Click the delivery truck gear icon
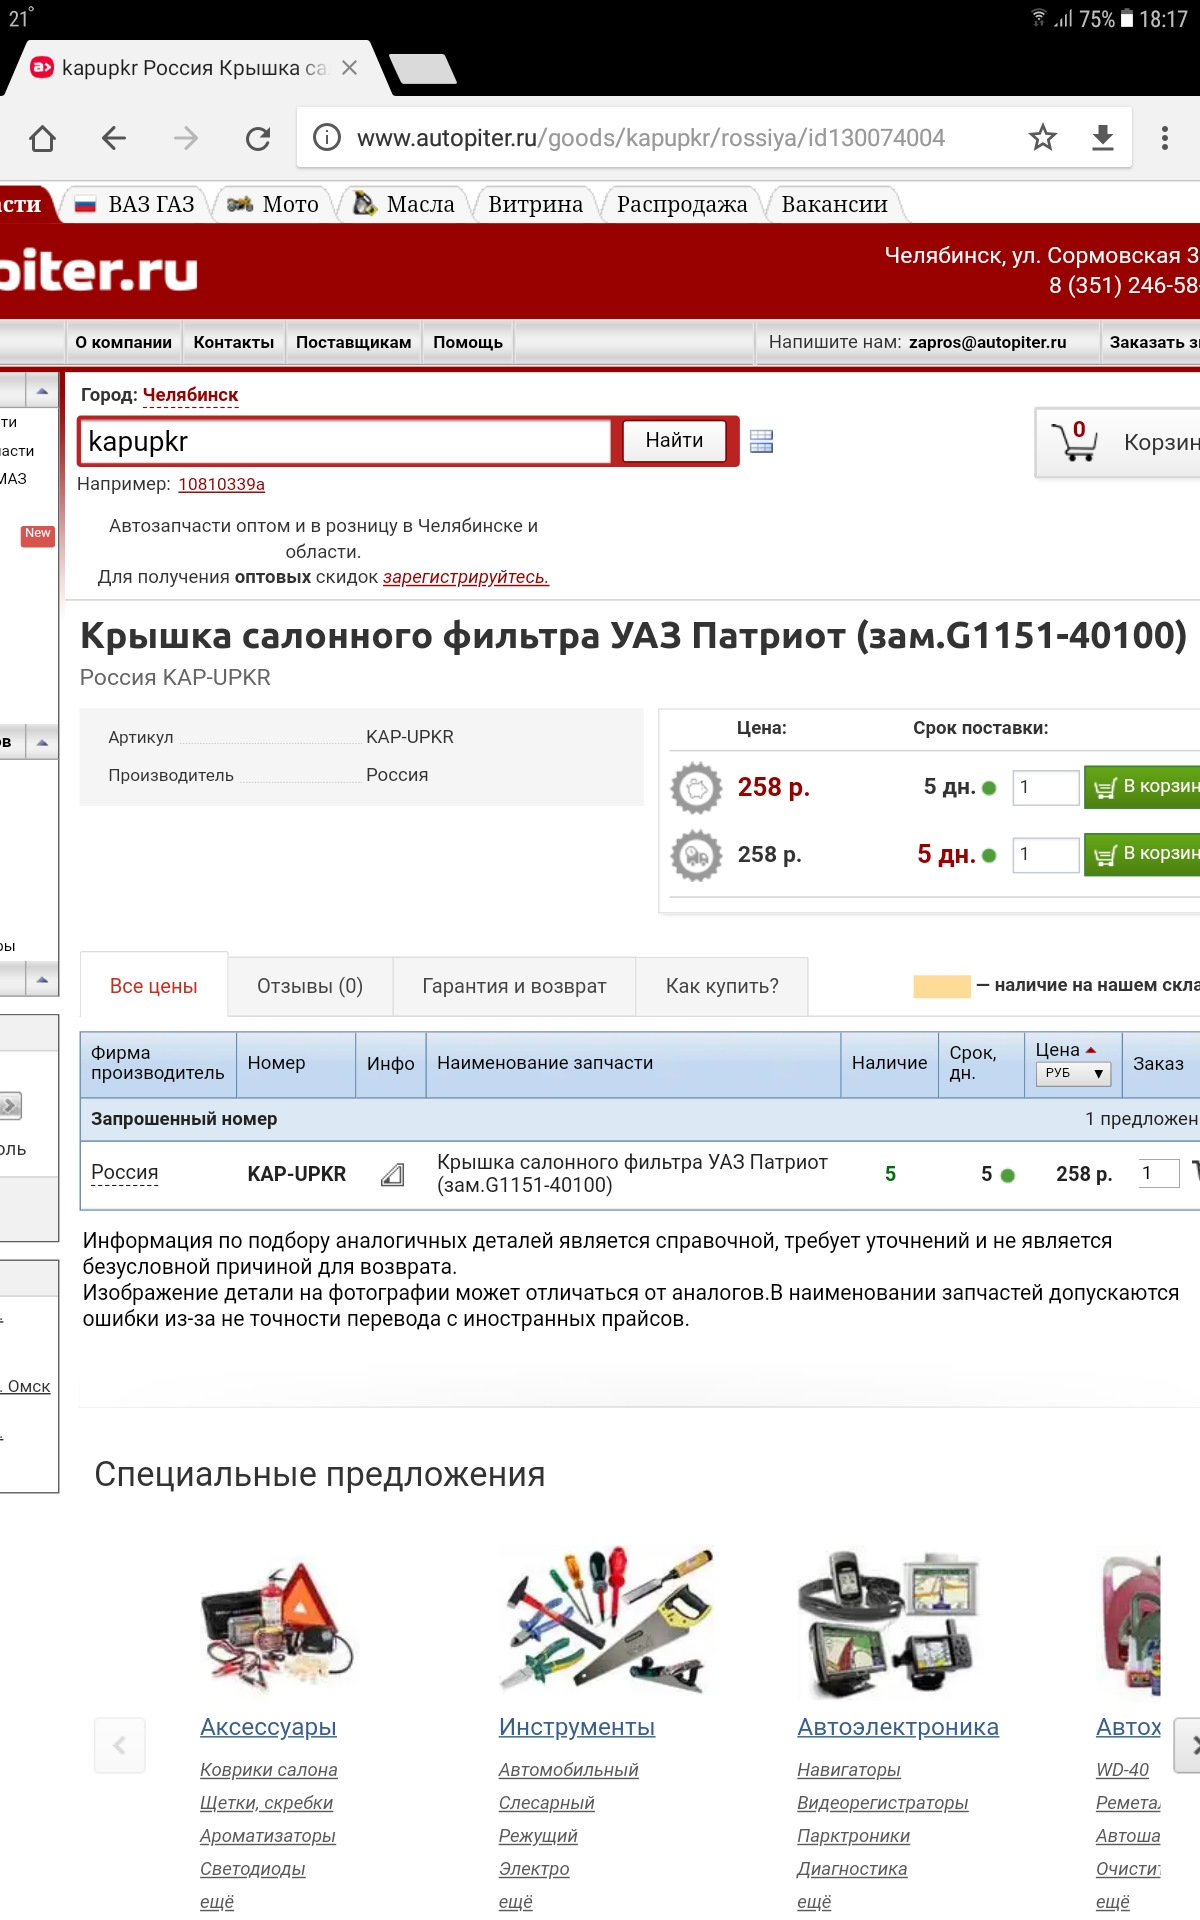Viewport: 1200px width, 1920px height. (696, 855)
